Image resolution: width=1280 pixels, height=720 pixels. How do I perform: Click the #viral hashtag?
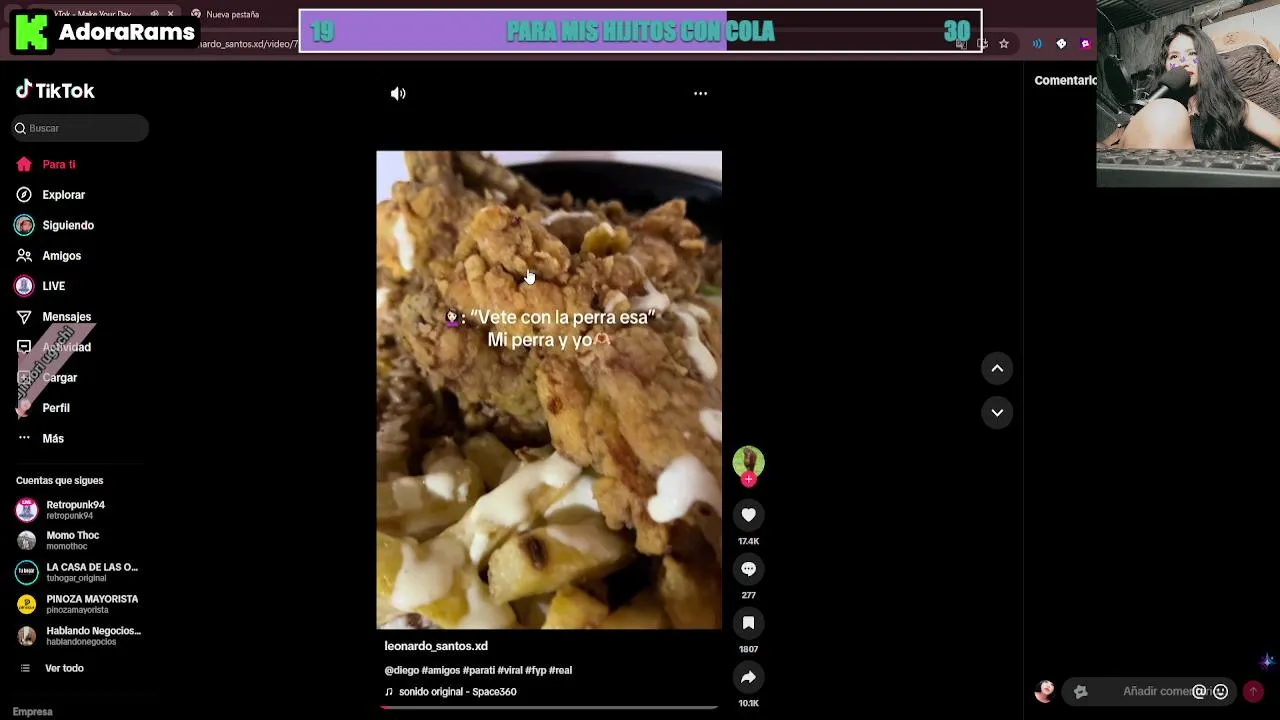510,670
